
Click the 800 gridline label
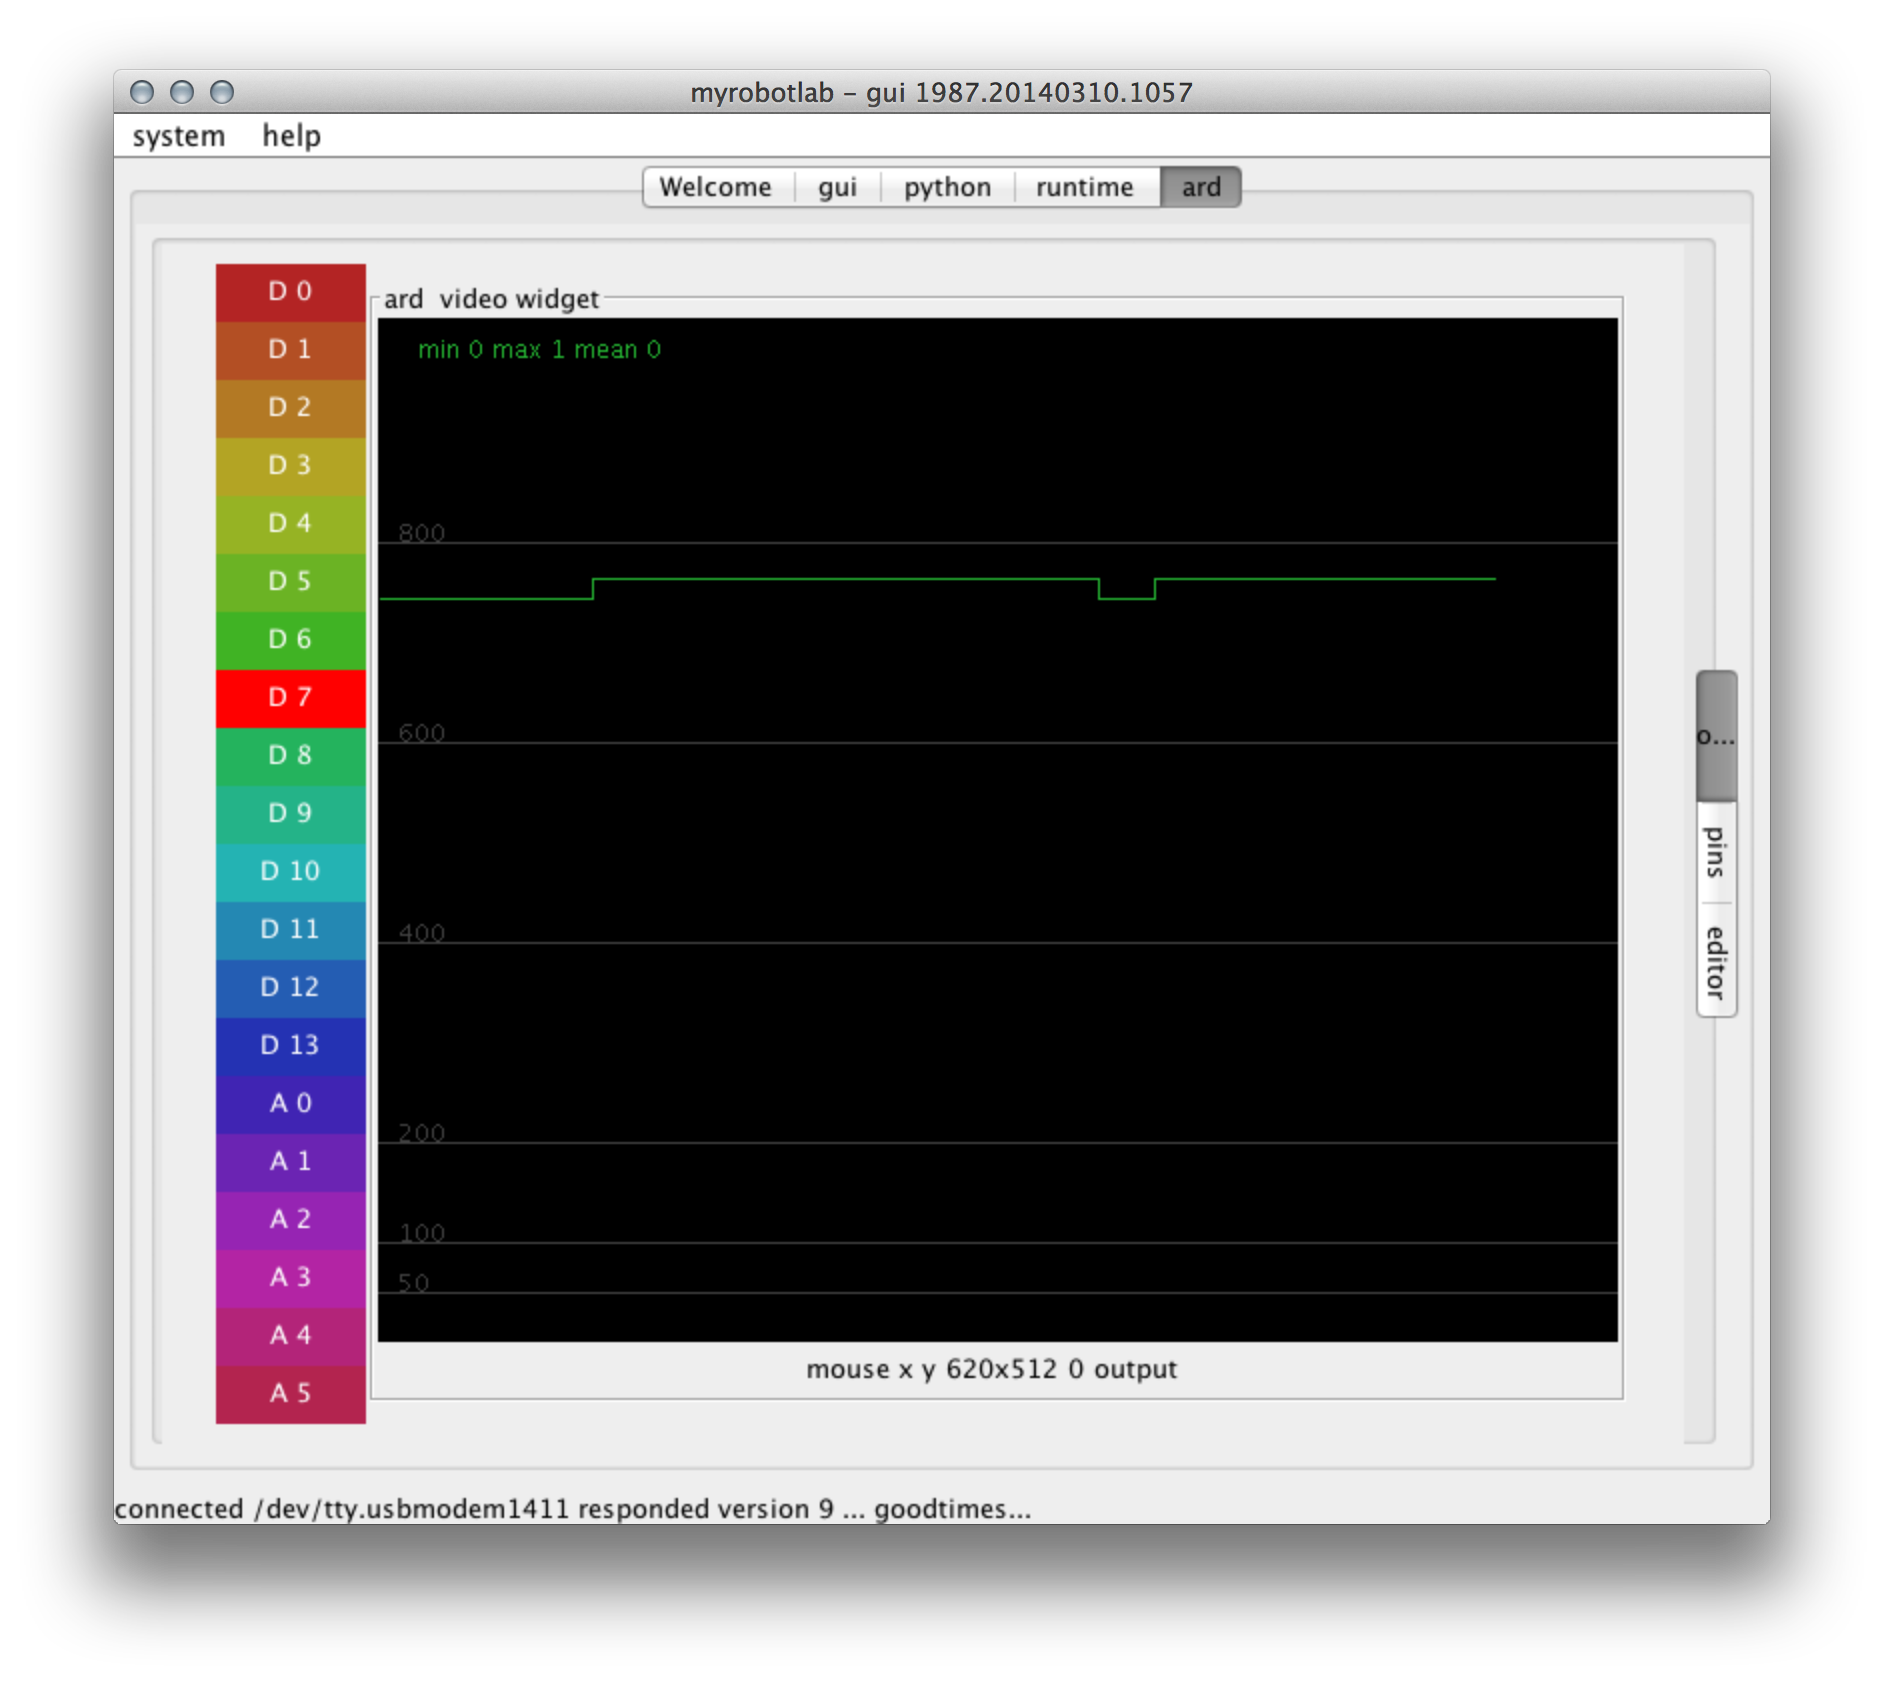(x=421, y=532)
